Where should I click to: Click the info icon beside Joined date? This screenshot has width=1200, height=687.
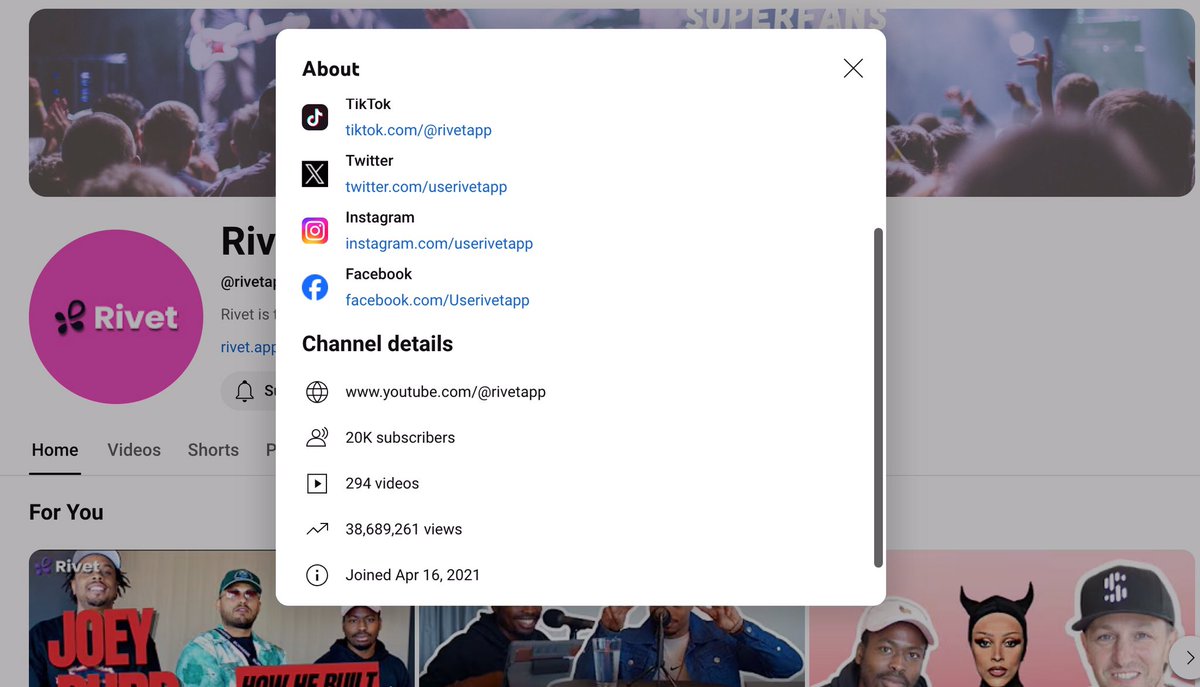pyautogui.click(x=317, y=575)
